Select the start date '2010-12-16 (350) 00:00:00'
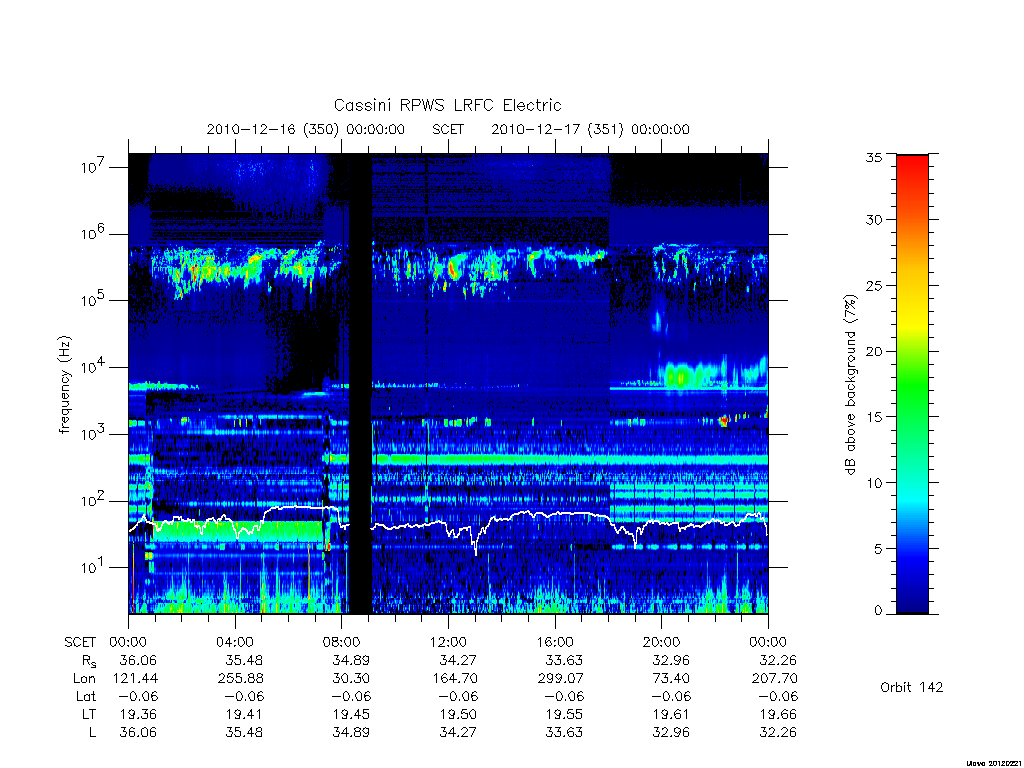The image size is (1024, 768). (306, 129)
